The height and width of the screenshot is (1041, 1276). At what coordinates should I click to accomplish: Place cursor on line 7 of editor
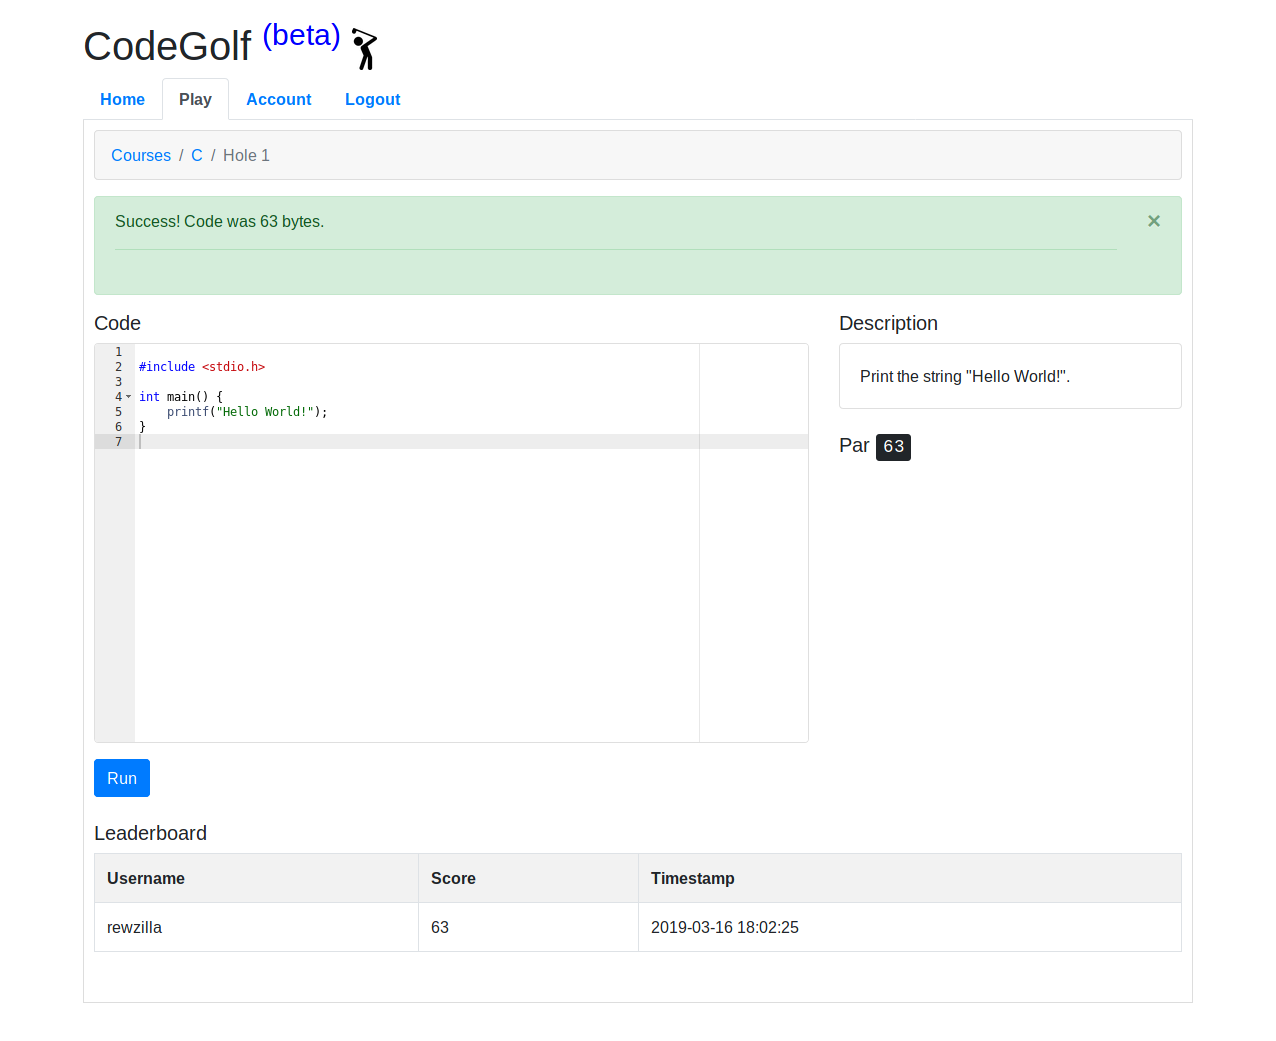click(470, 441)
